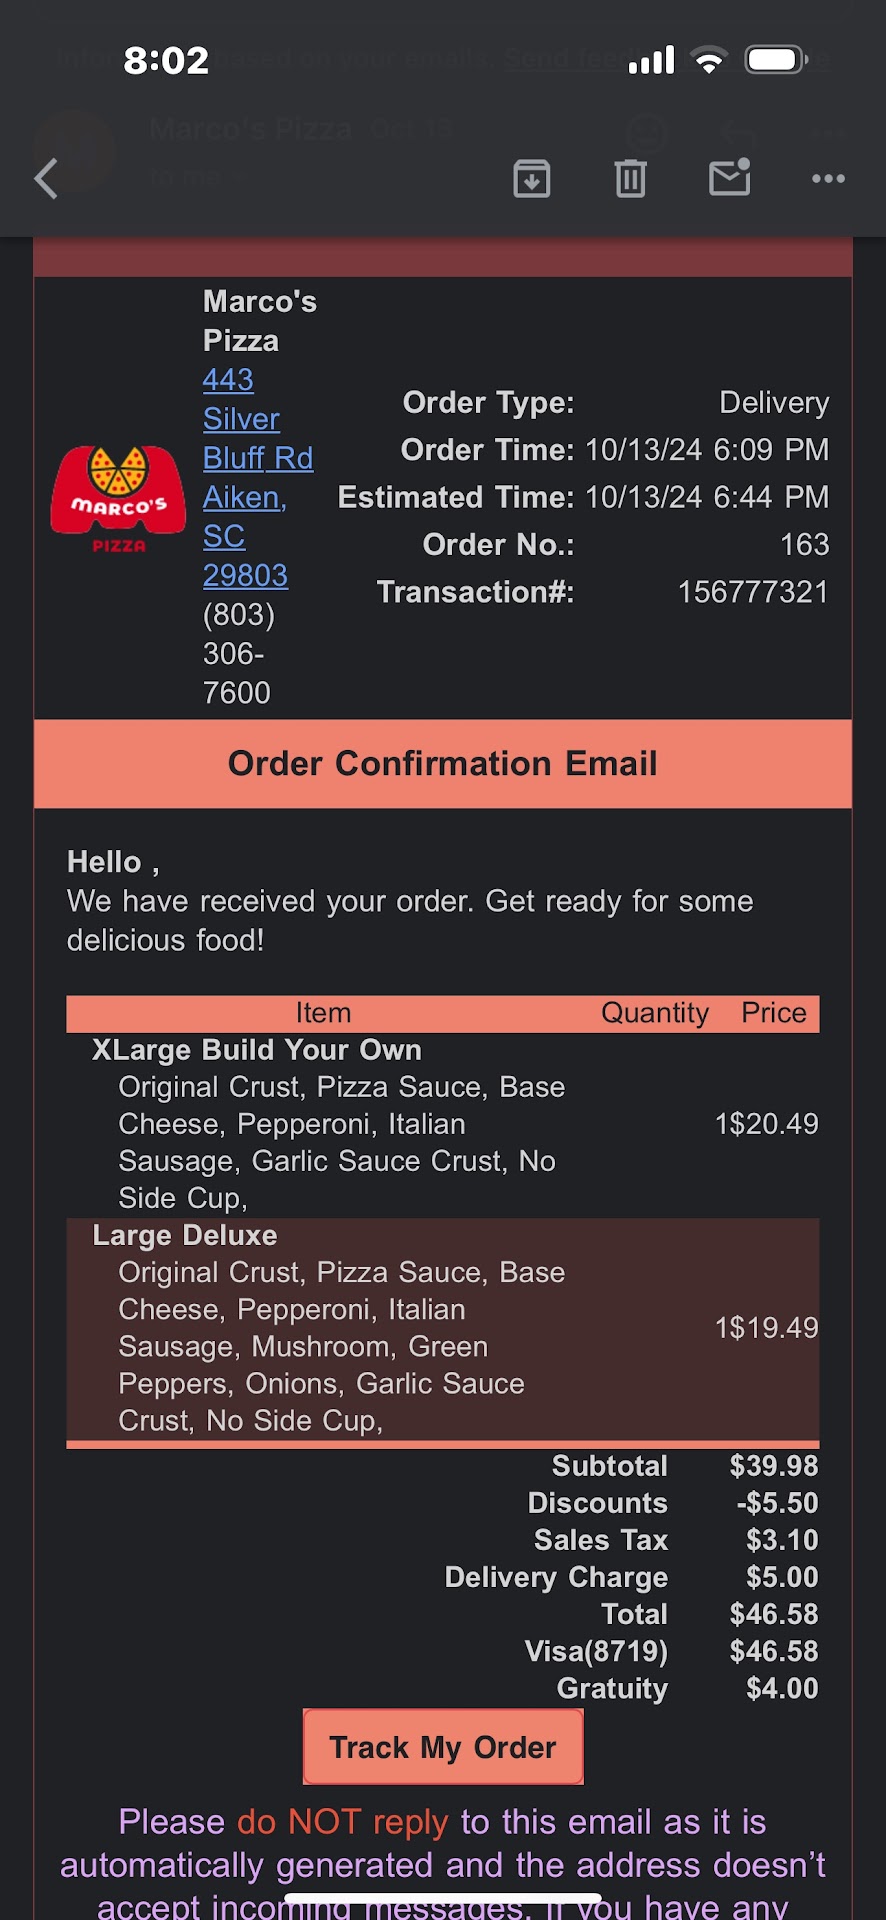Open the "Bluff Rd" address link

tap(258, 458)
